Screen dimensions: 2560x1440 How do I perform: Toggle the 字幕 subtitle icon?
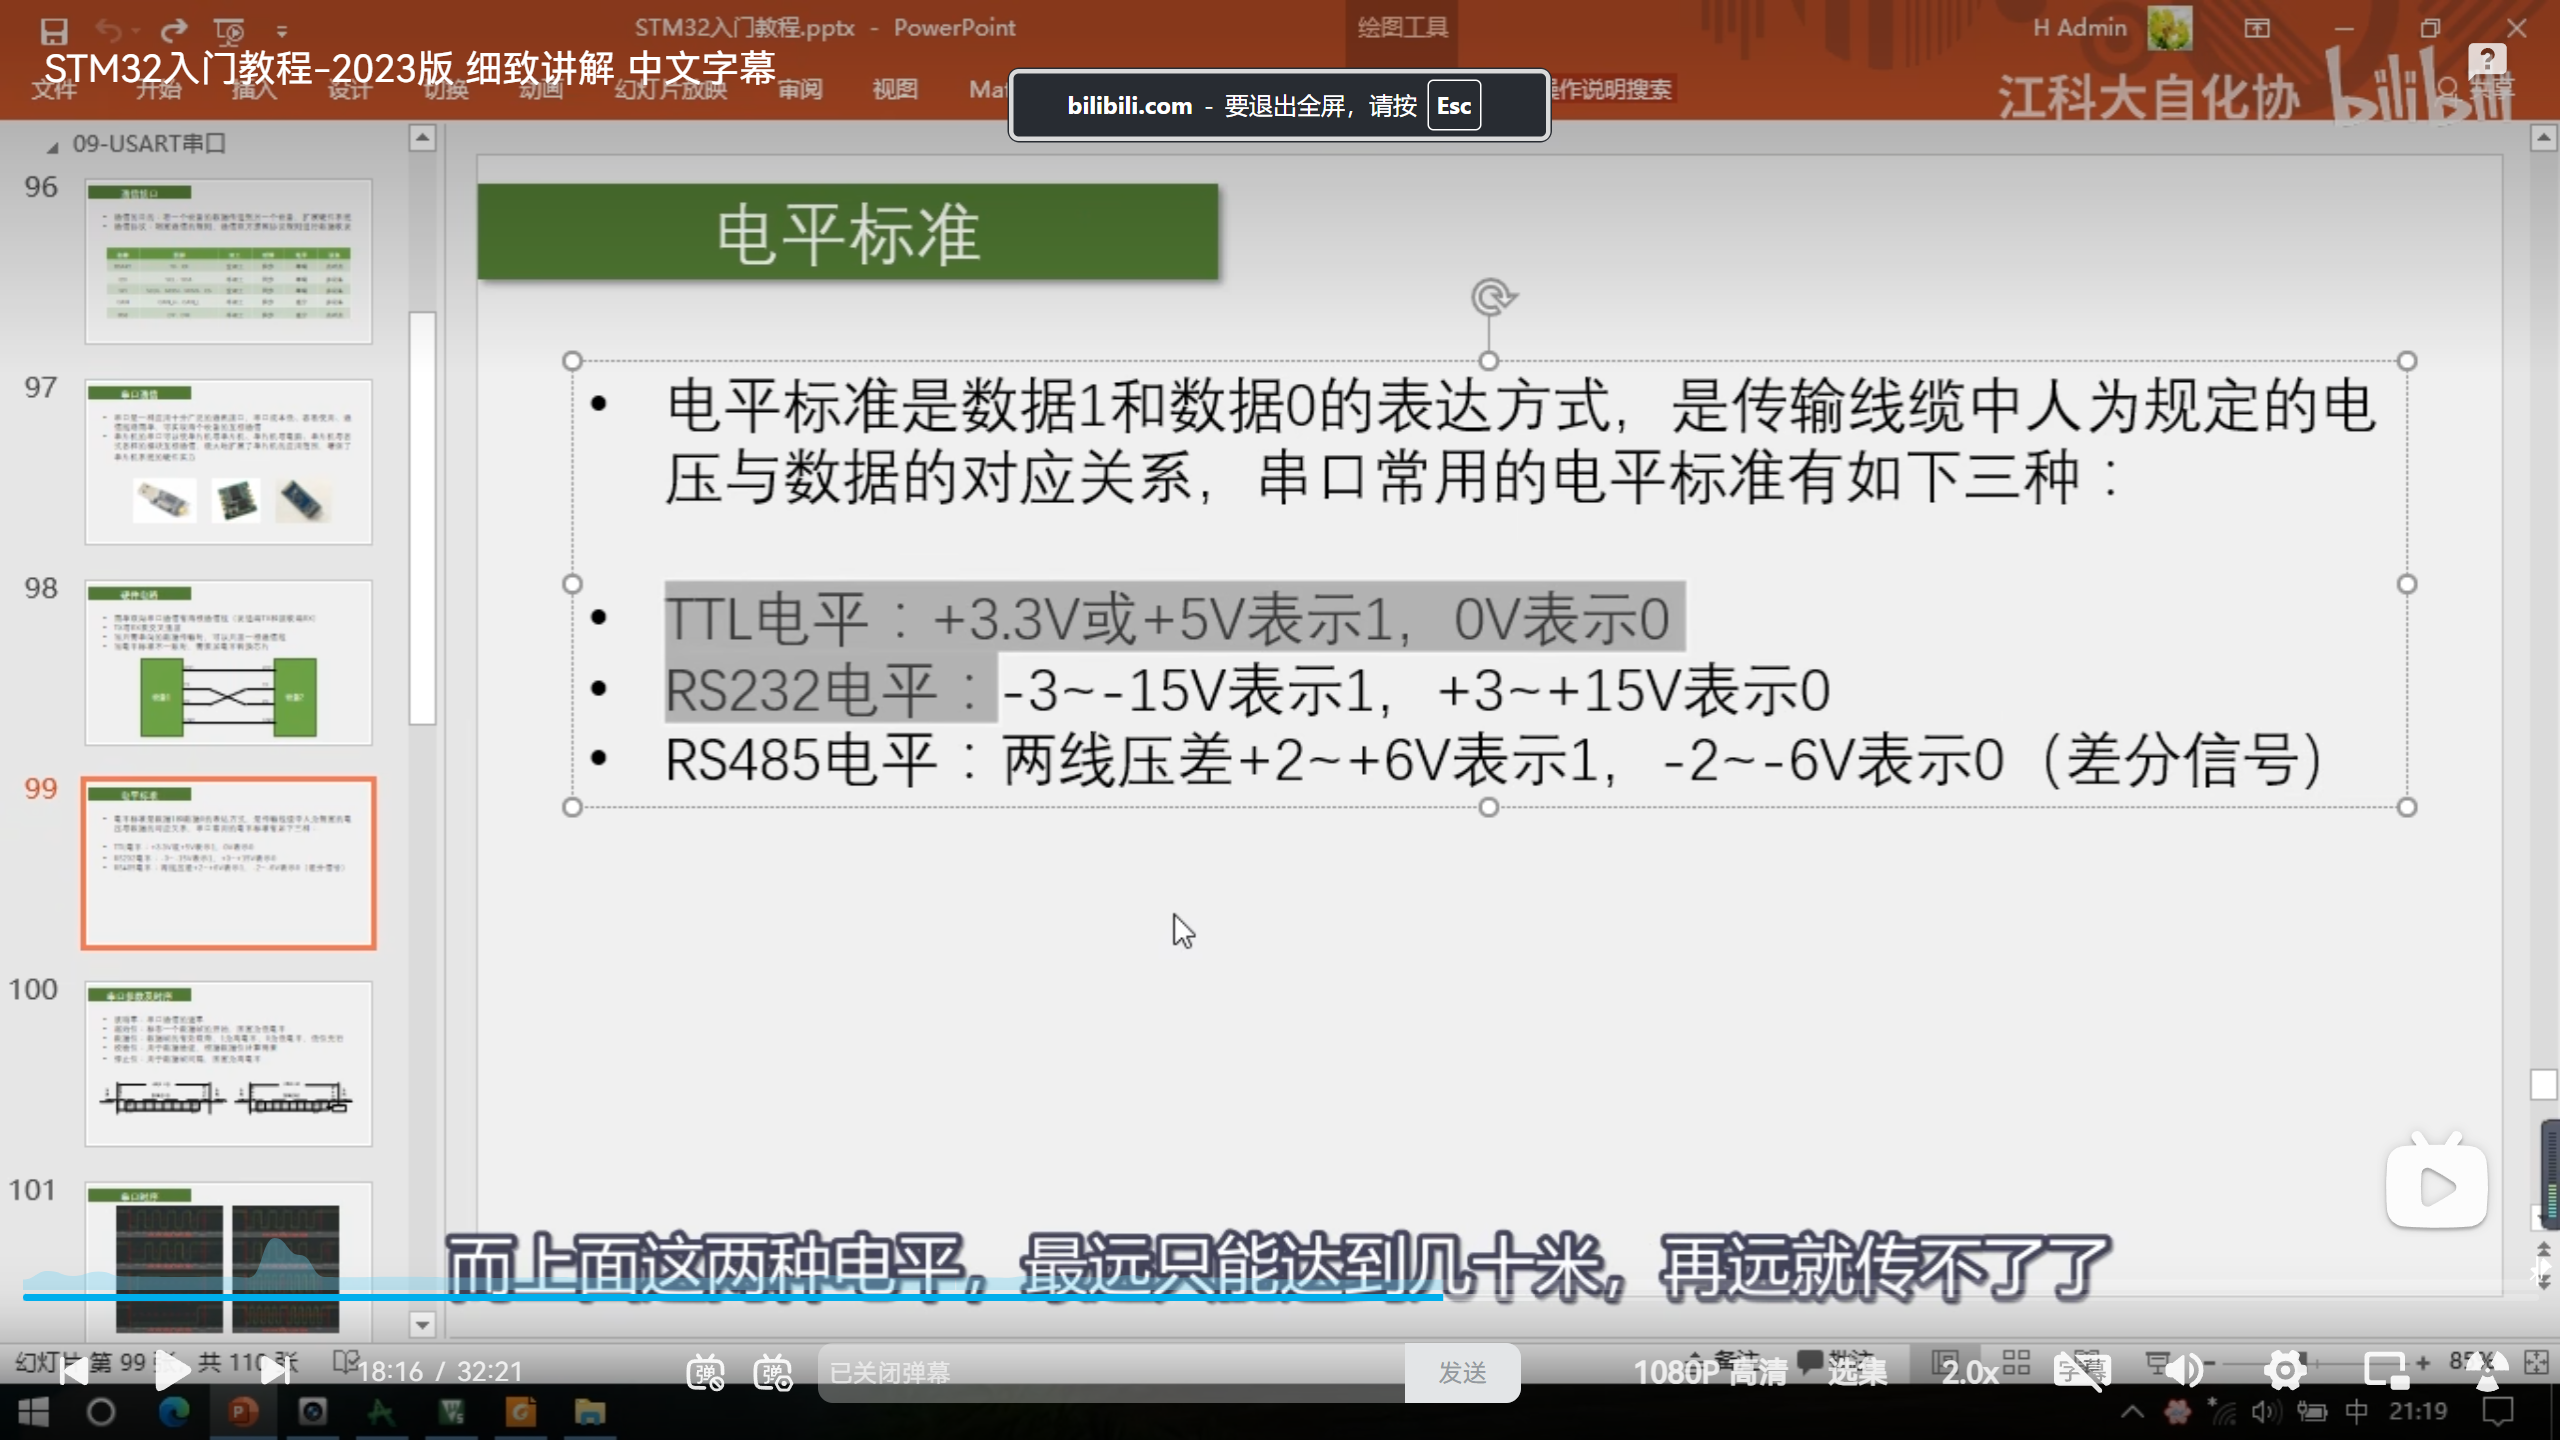[2081, 1372]
